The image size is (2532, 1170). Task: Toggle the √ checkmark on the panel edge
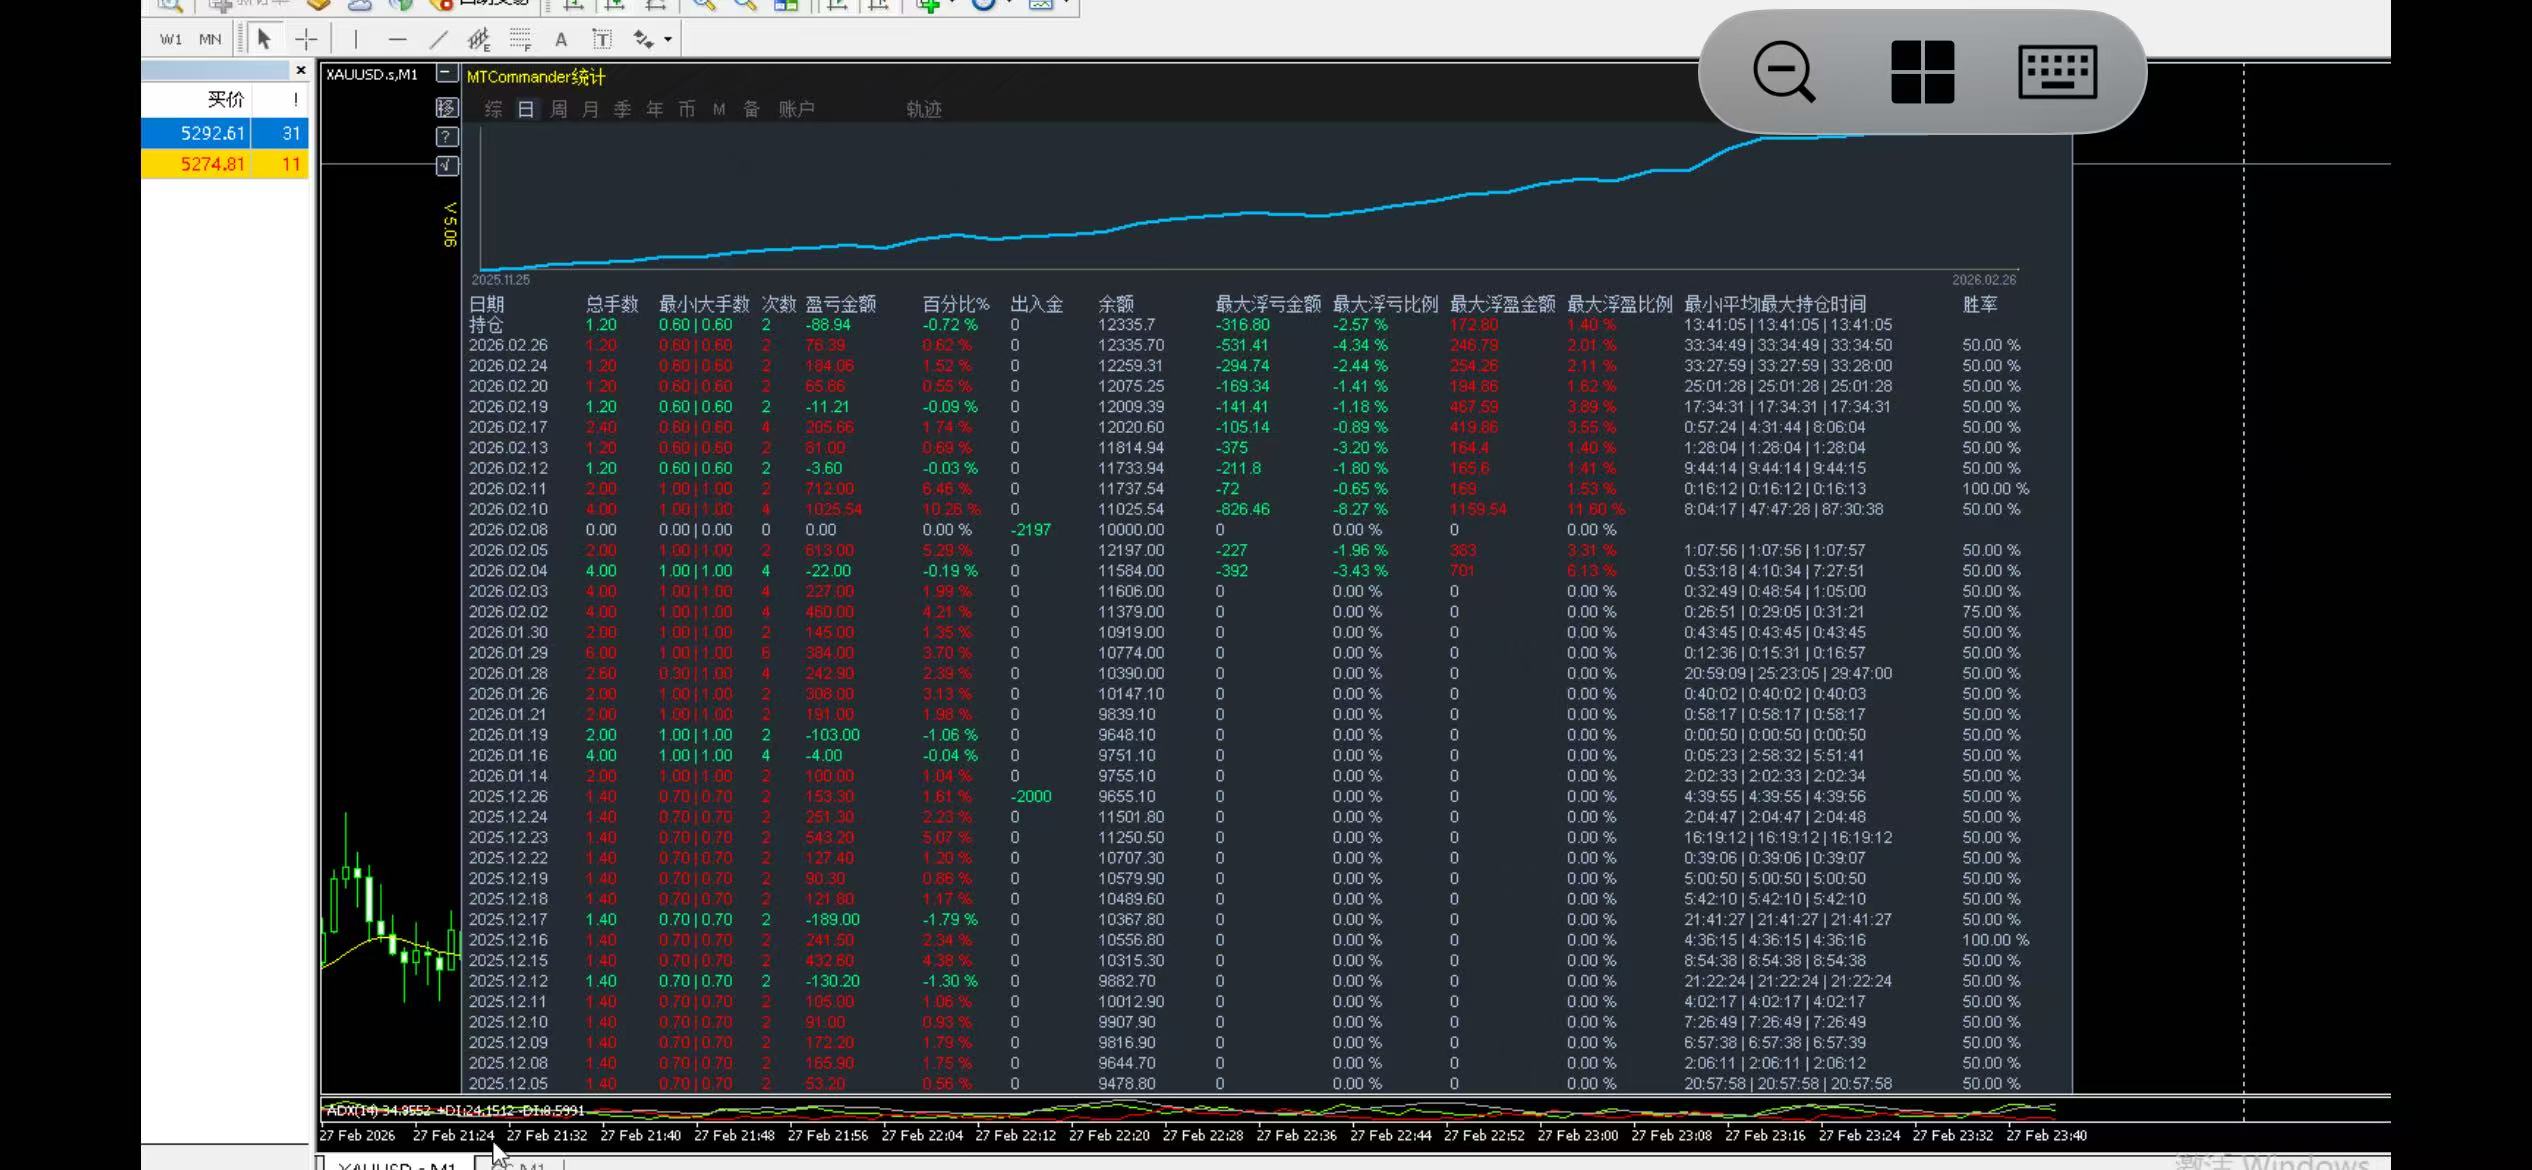pyautogui.click(x=446, y=166)
